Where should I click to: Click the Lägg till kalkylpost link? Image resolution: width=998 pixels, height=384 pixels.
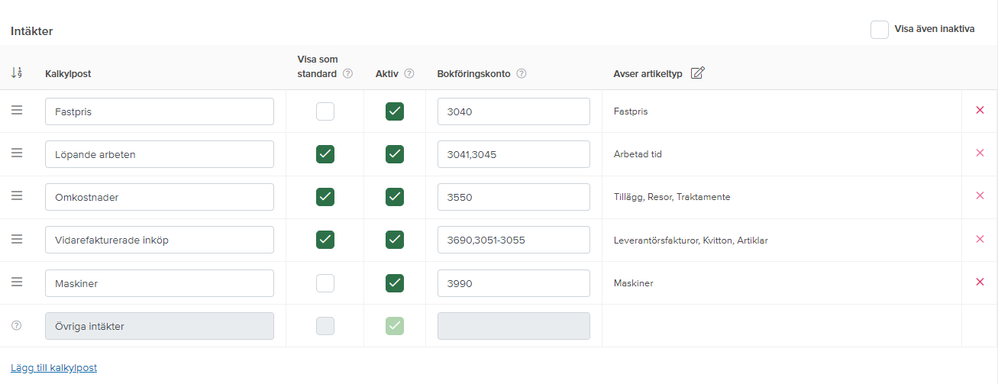(54, 367)
